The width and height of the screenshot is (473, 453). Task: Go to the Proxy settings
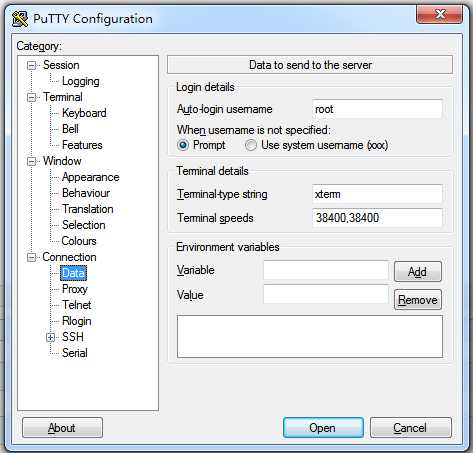tap(75, 289)
